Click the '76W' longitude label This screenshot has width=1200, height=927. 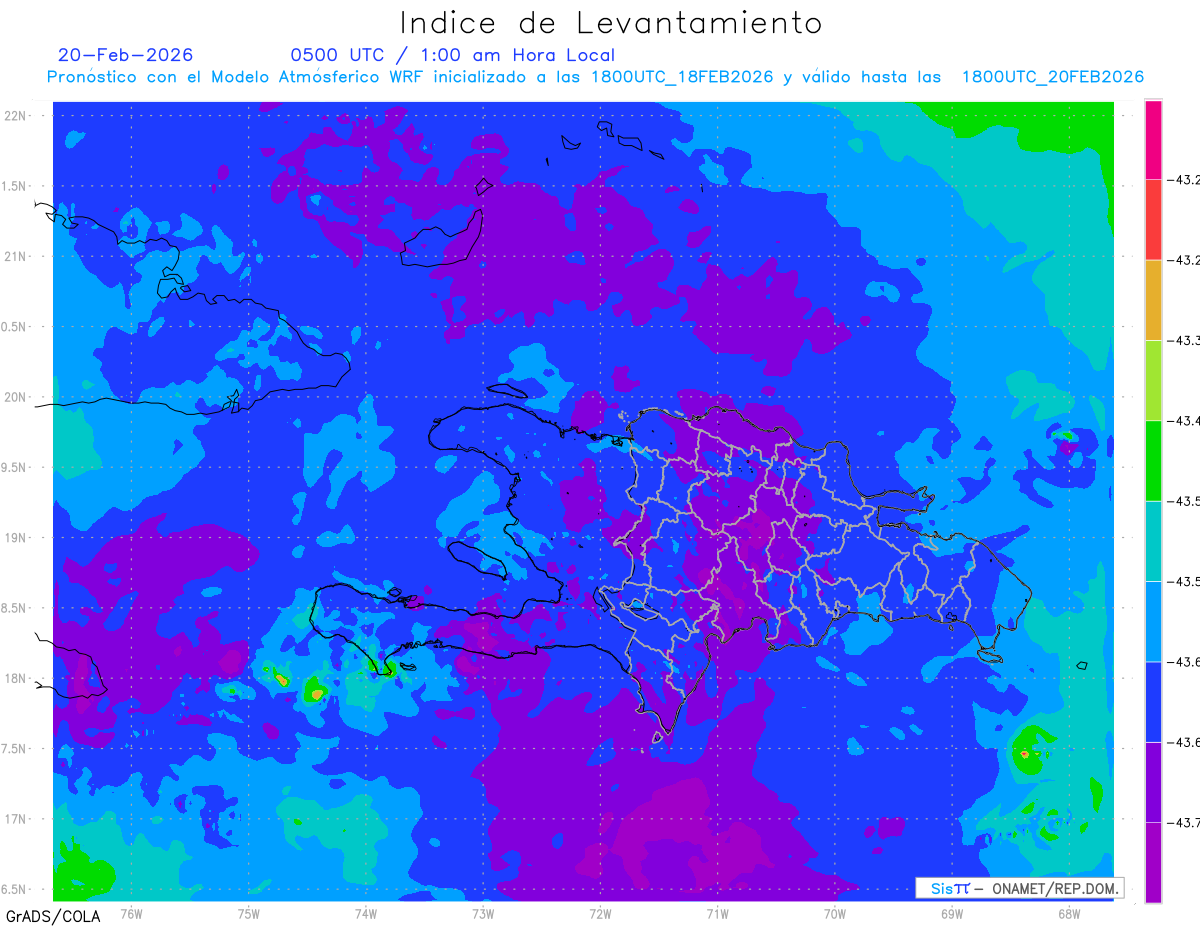[131, 912]
